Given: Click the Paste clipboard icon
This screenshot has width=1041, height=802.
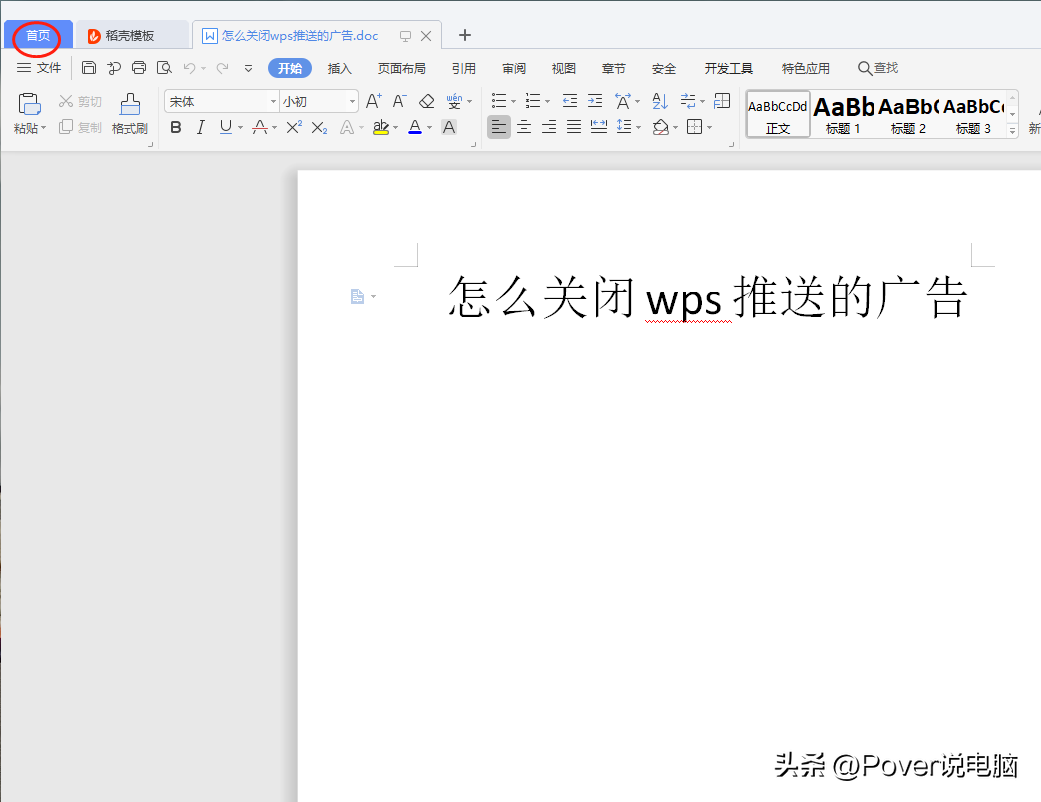Looking at the screenshot, I should (29, 104).
